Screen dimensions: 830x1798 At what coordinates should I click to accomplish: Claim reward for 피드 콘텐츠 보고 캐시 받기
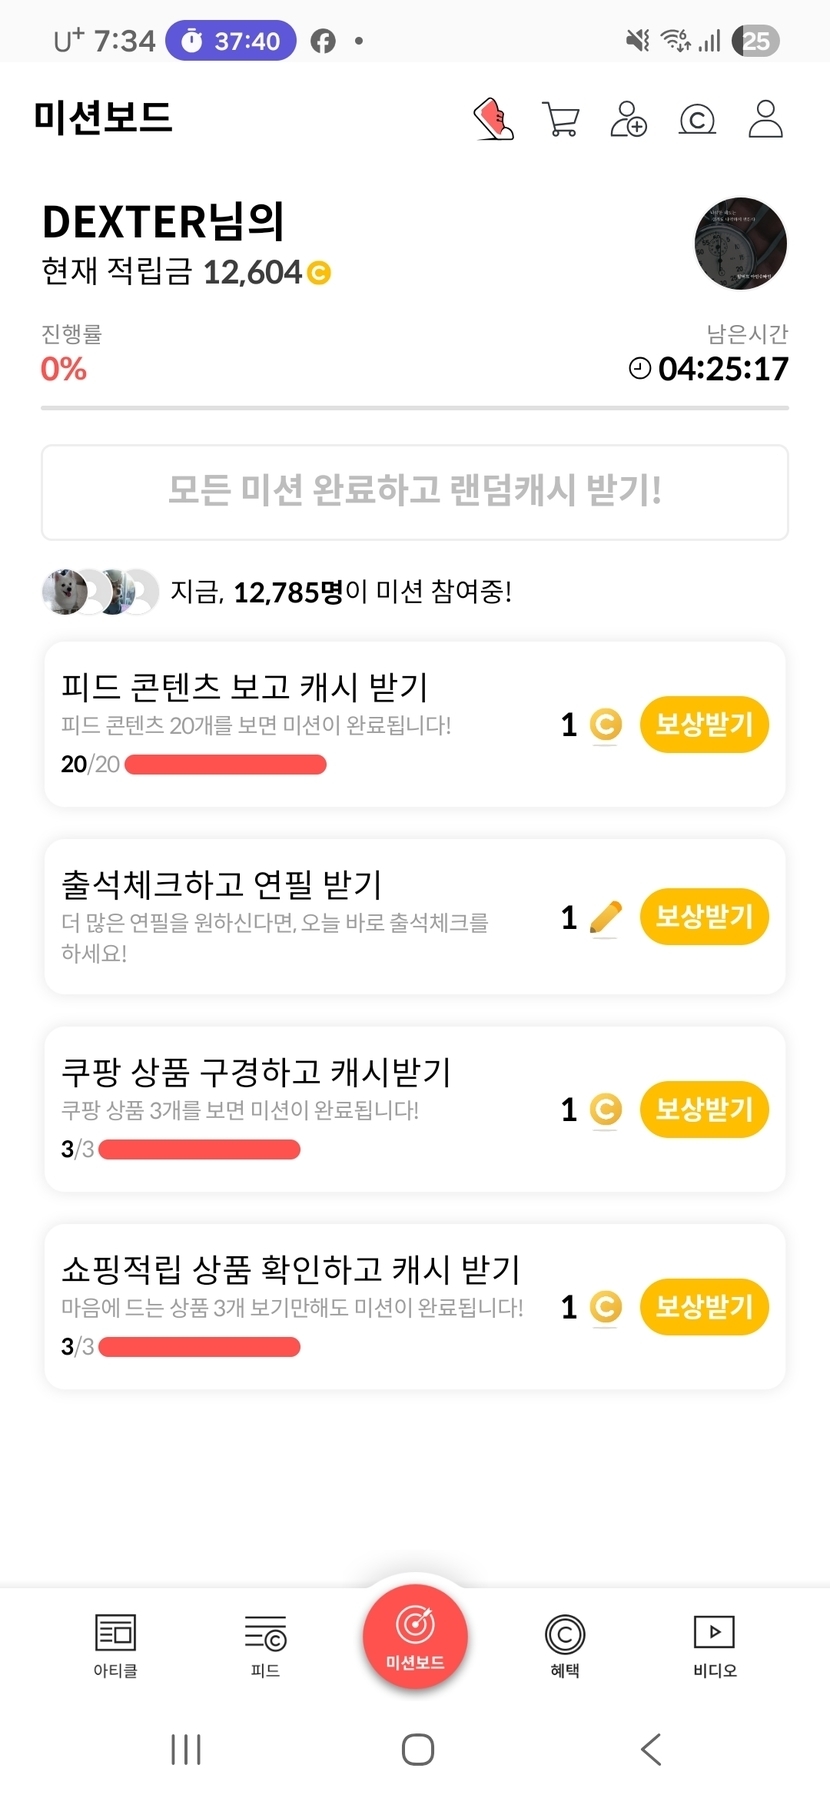tap(704, 724)
